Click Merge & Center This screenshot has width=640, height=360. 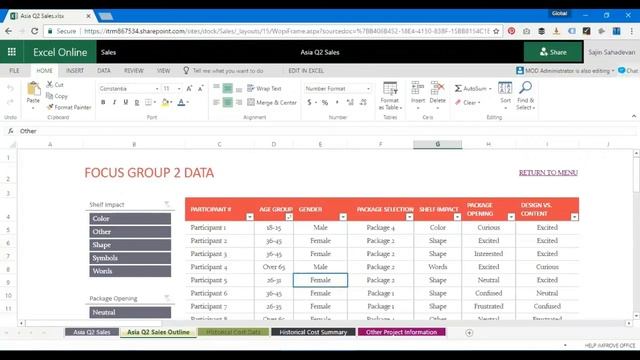(x=272, y=102)
